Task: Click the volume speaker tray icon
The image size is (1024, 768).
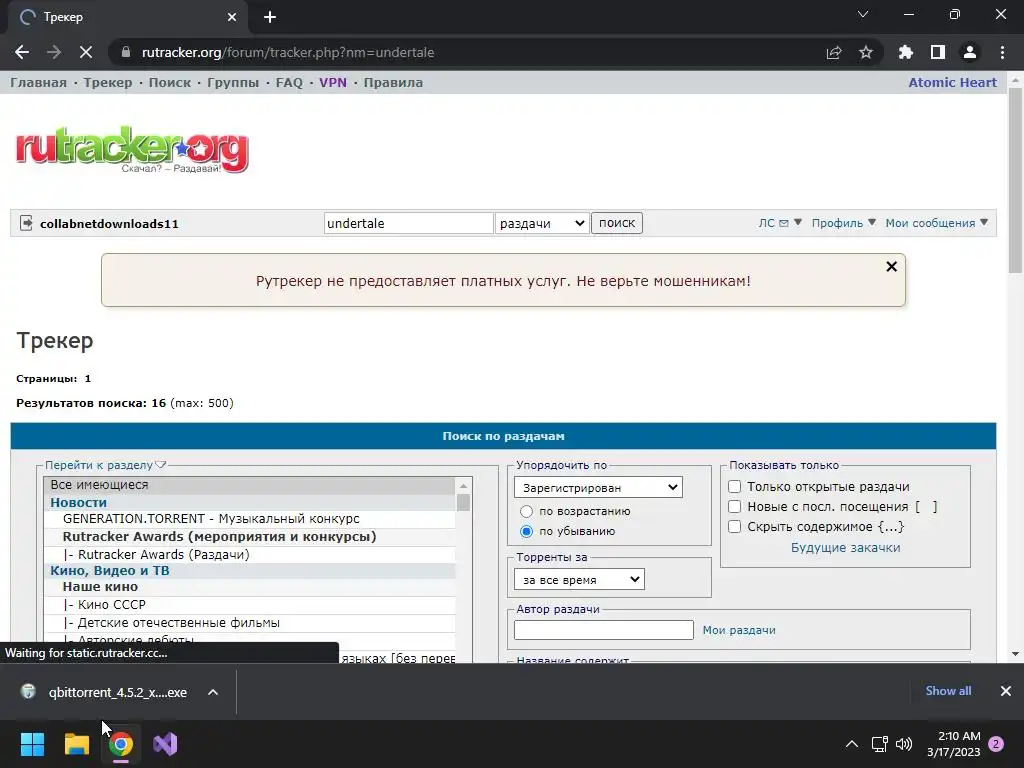Action: (904, 744)
